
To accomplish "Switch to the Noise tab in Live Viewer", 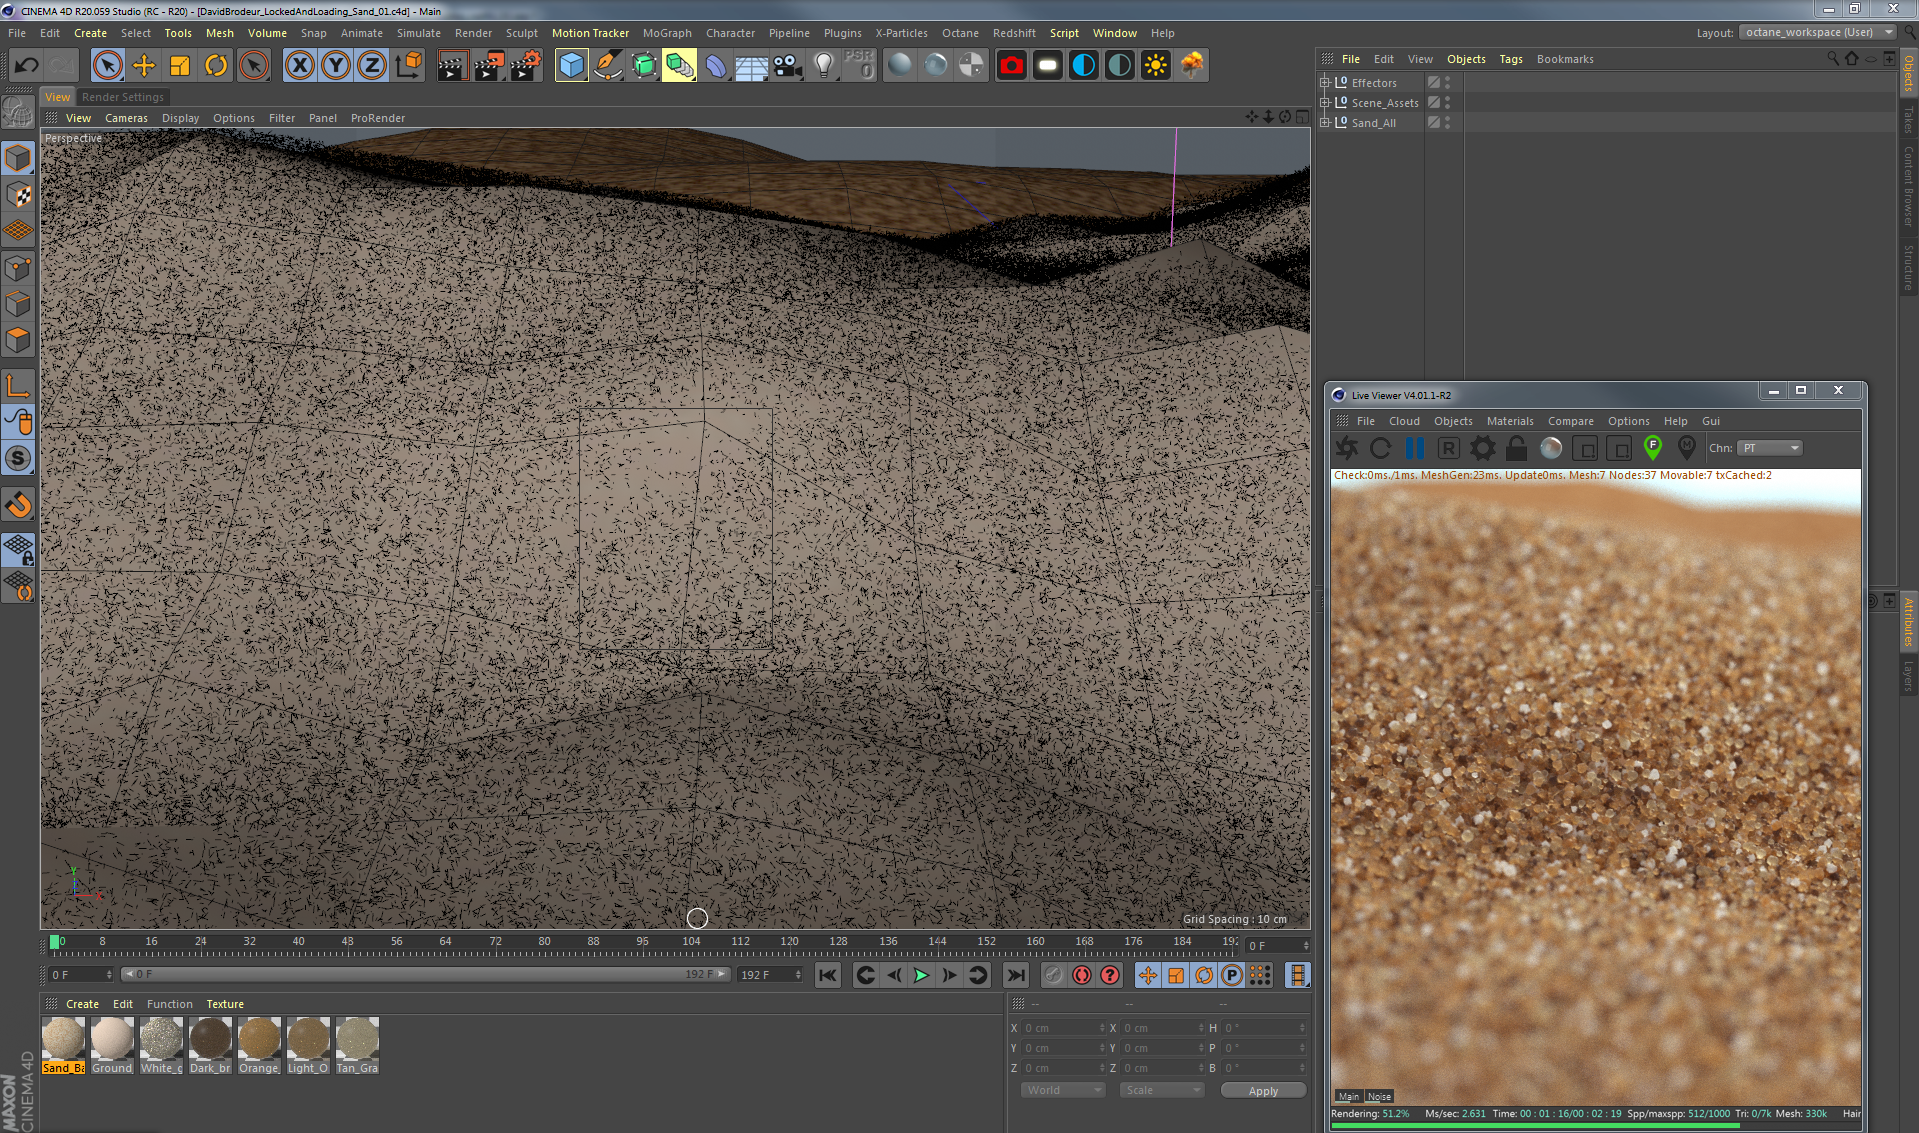I will [1379, 1096].
